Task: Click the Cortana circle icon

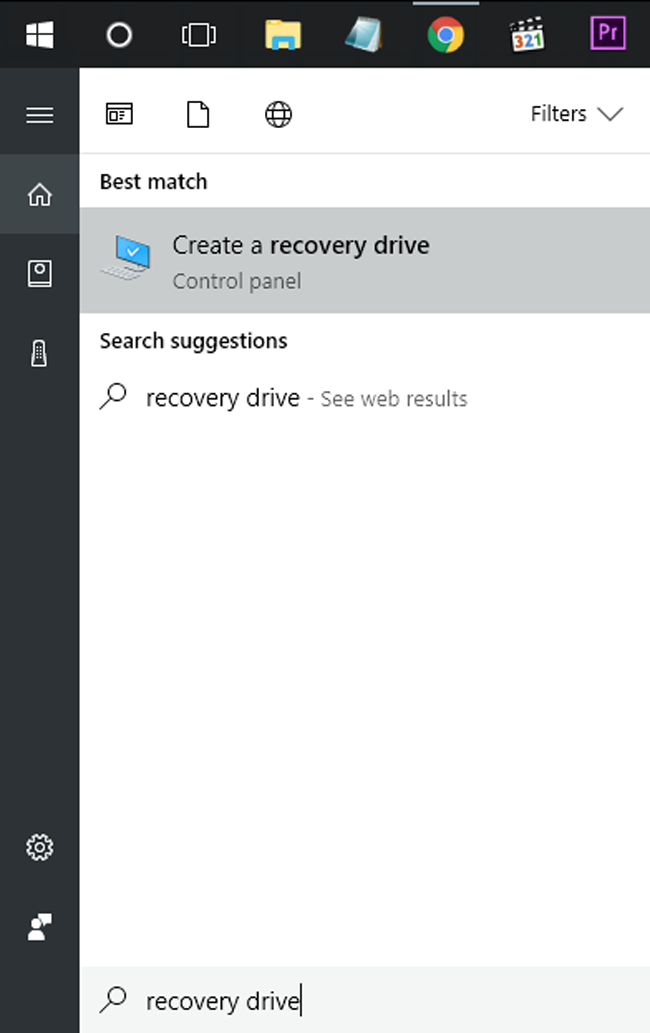Action: 119,35
